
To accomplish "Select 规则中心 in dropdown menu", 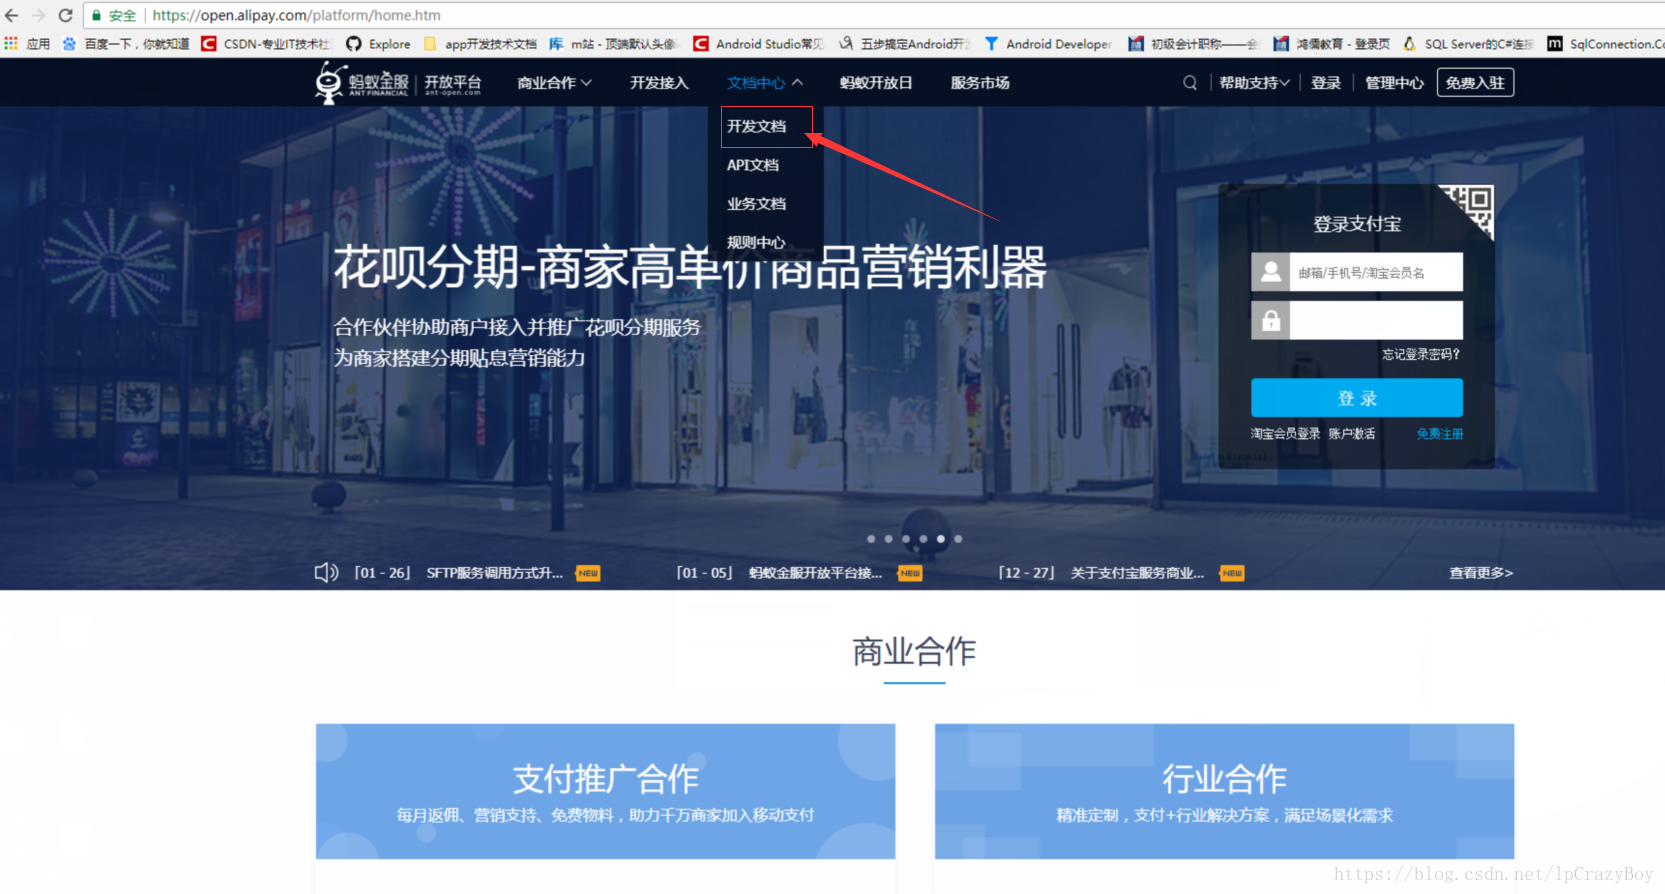I will [756, 242].
